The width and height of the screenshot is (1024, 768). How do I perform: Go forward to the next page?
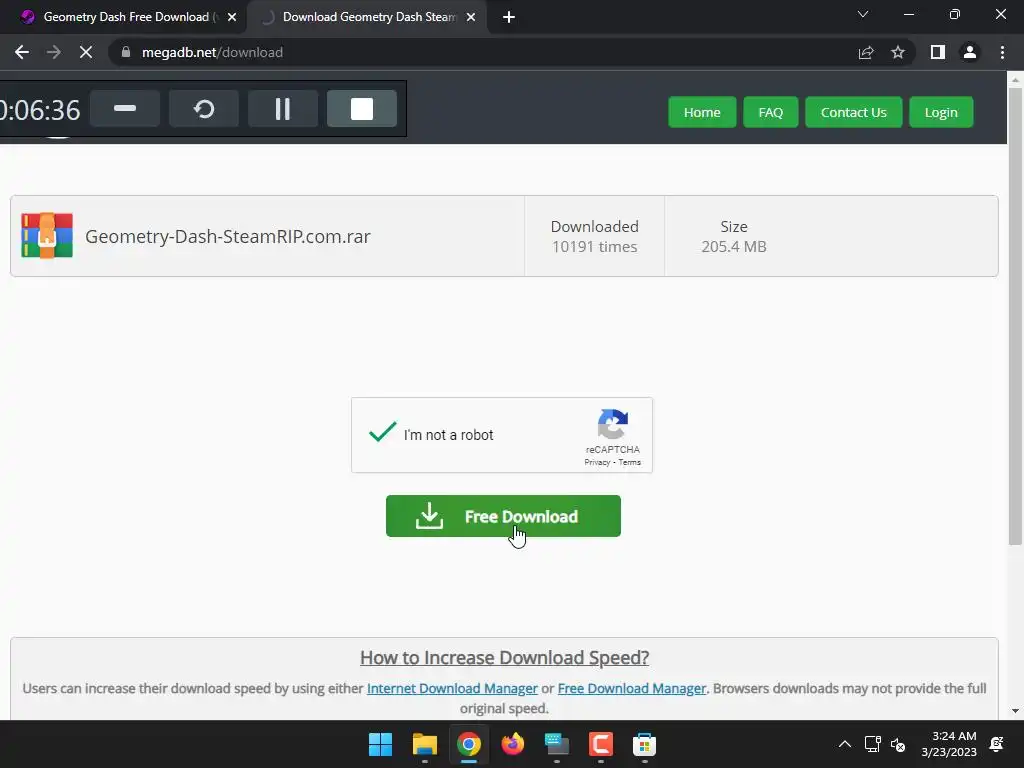pyautogui.click(x=54, y=52)
